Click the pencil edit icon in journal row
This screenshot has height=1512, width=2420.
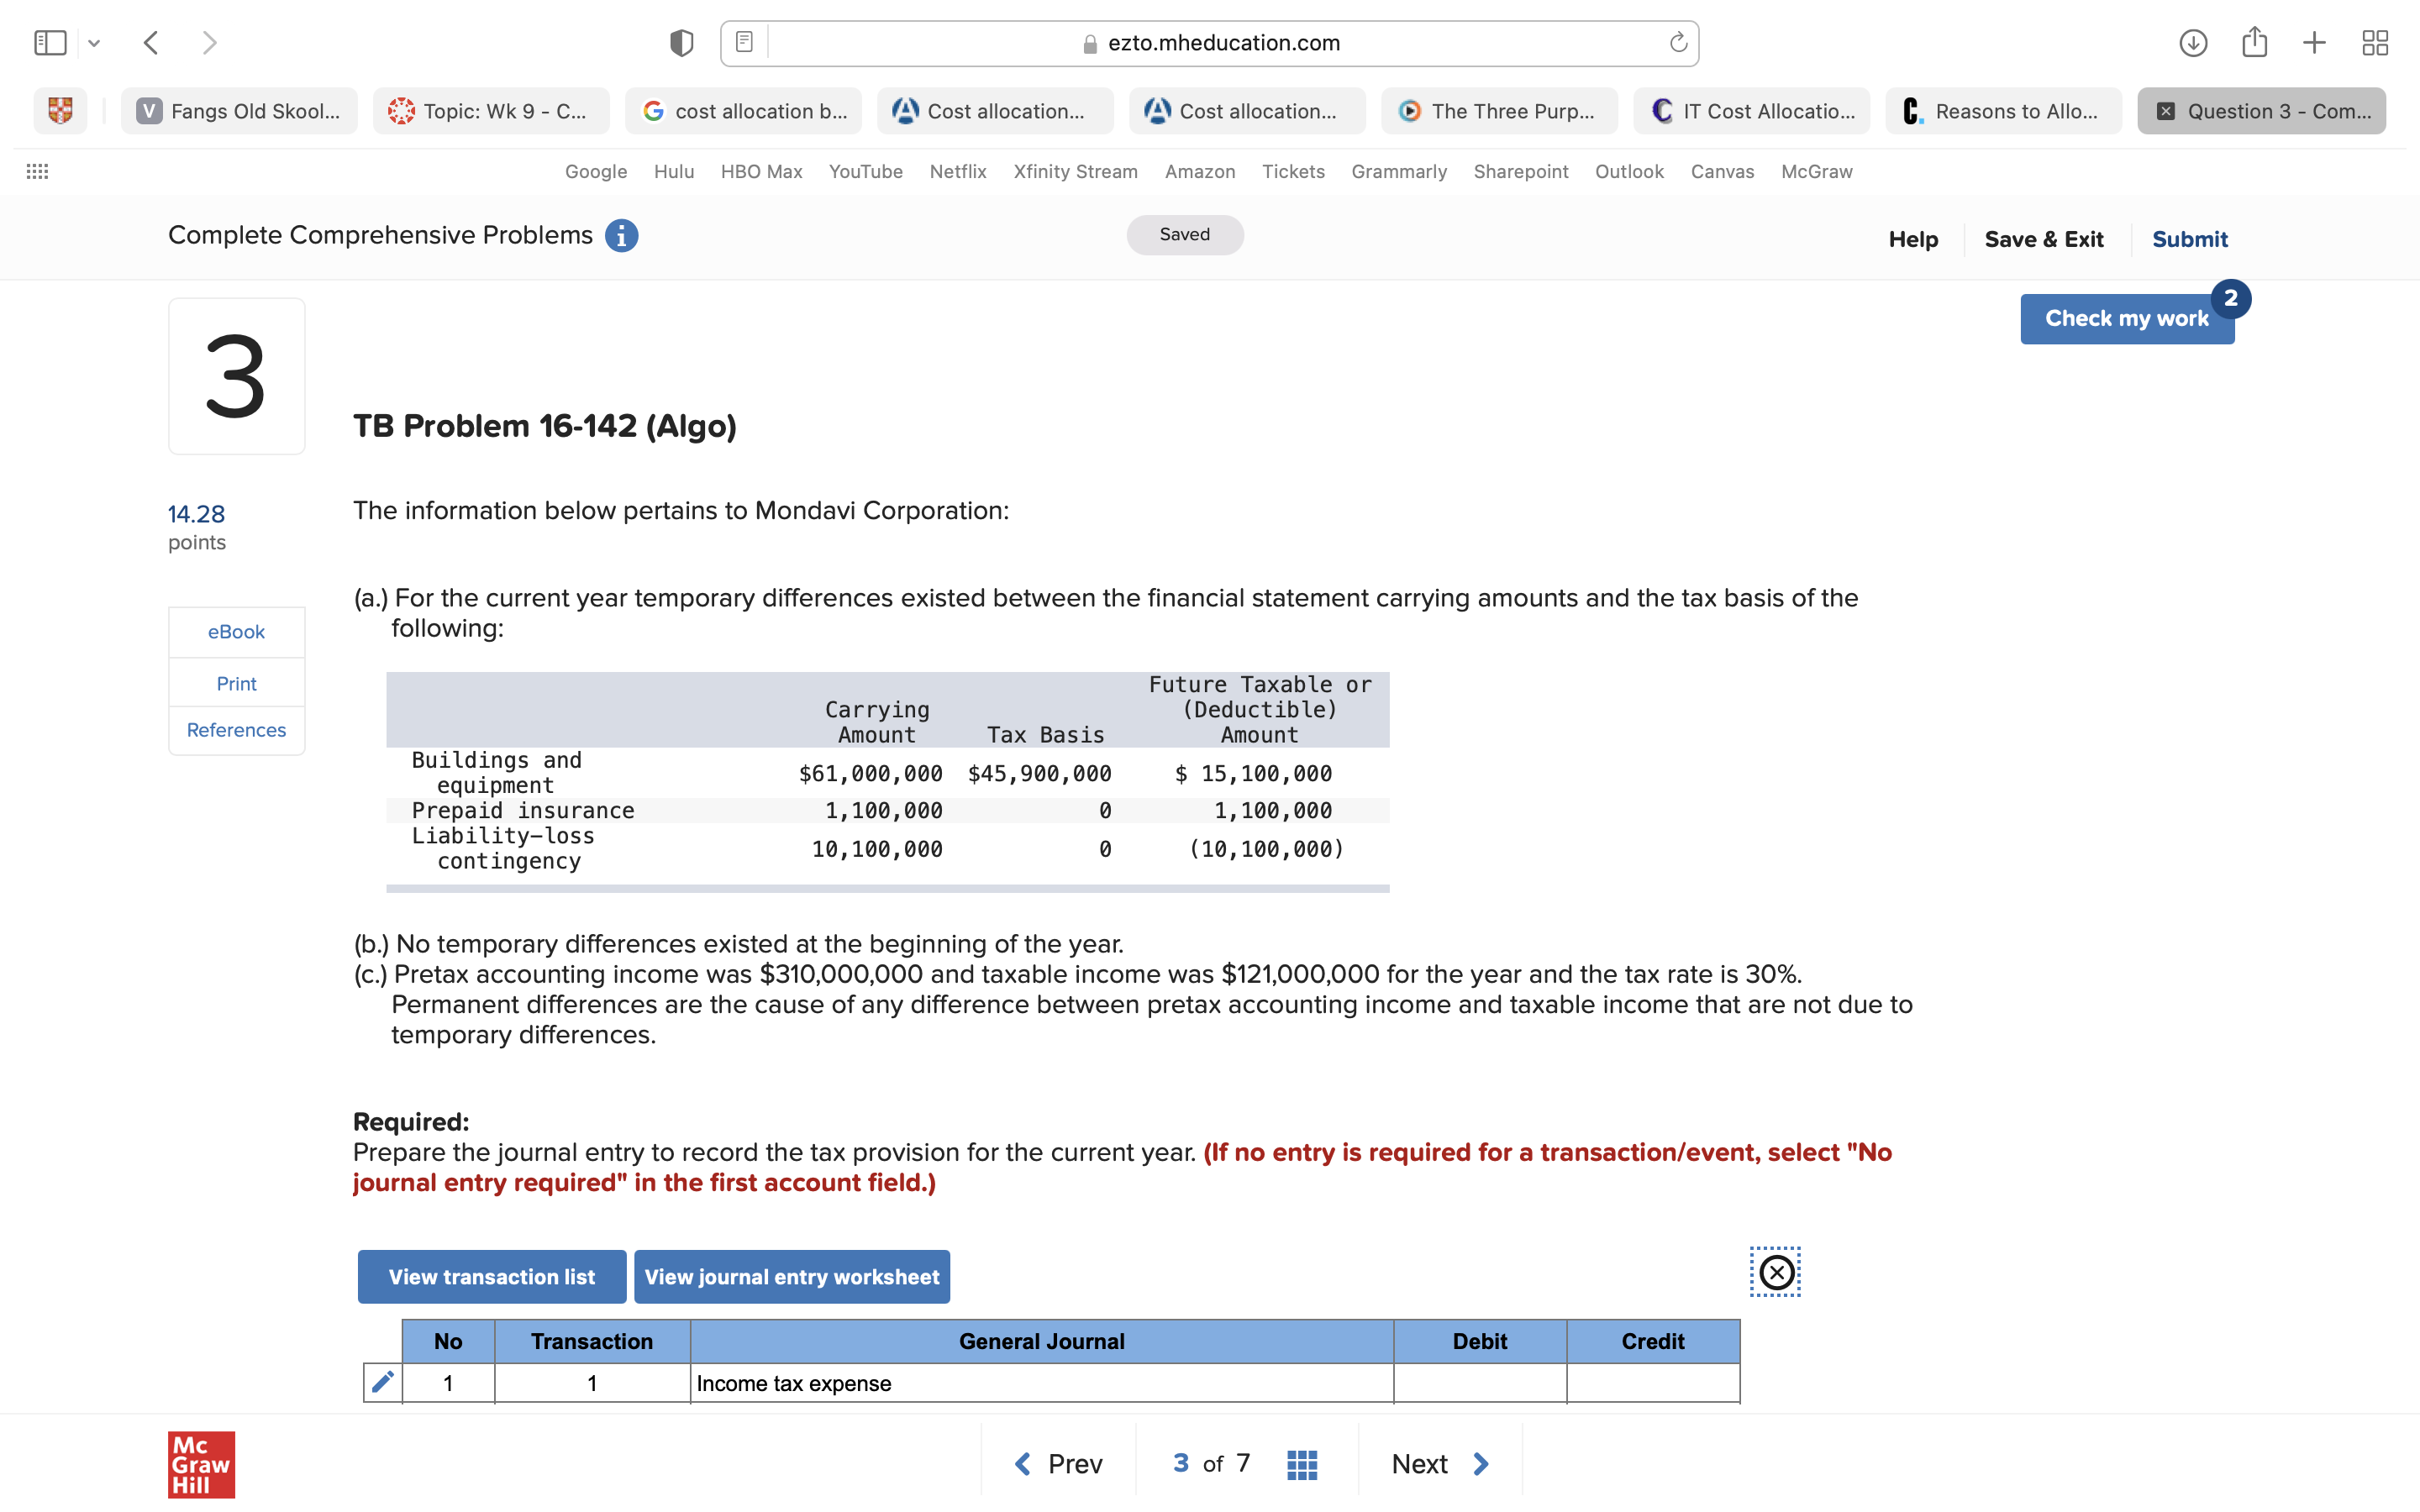(382, 1382)
